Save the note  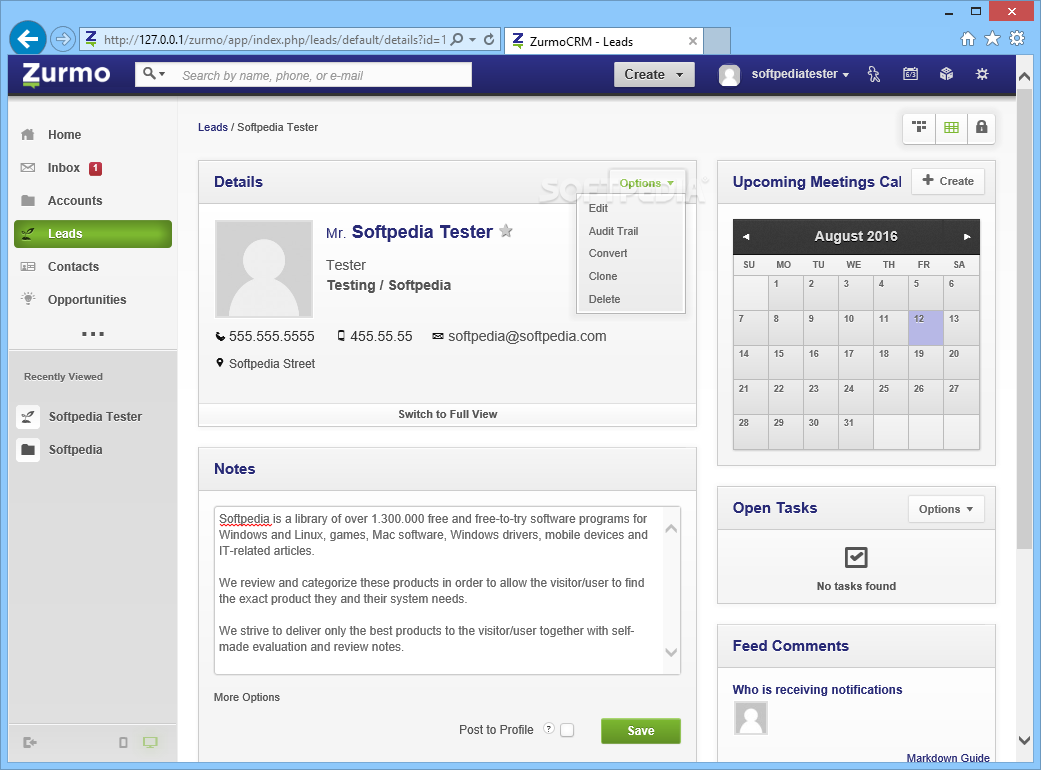point(641,731)
